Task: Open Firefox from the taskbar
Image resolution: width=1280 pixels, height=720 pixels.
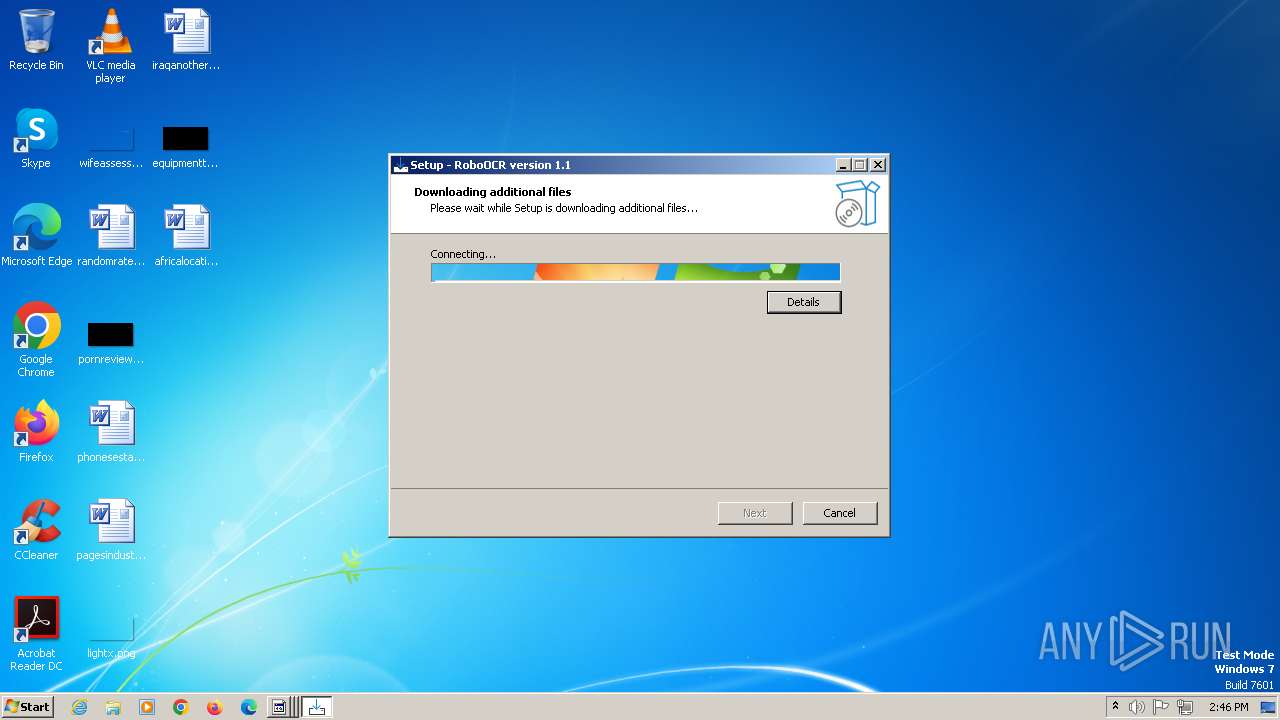Action: coord(215,707)
